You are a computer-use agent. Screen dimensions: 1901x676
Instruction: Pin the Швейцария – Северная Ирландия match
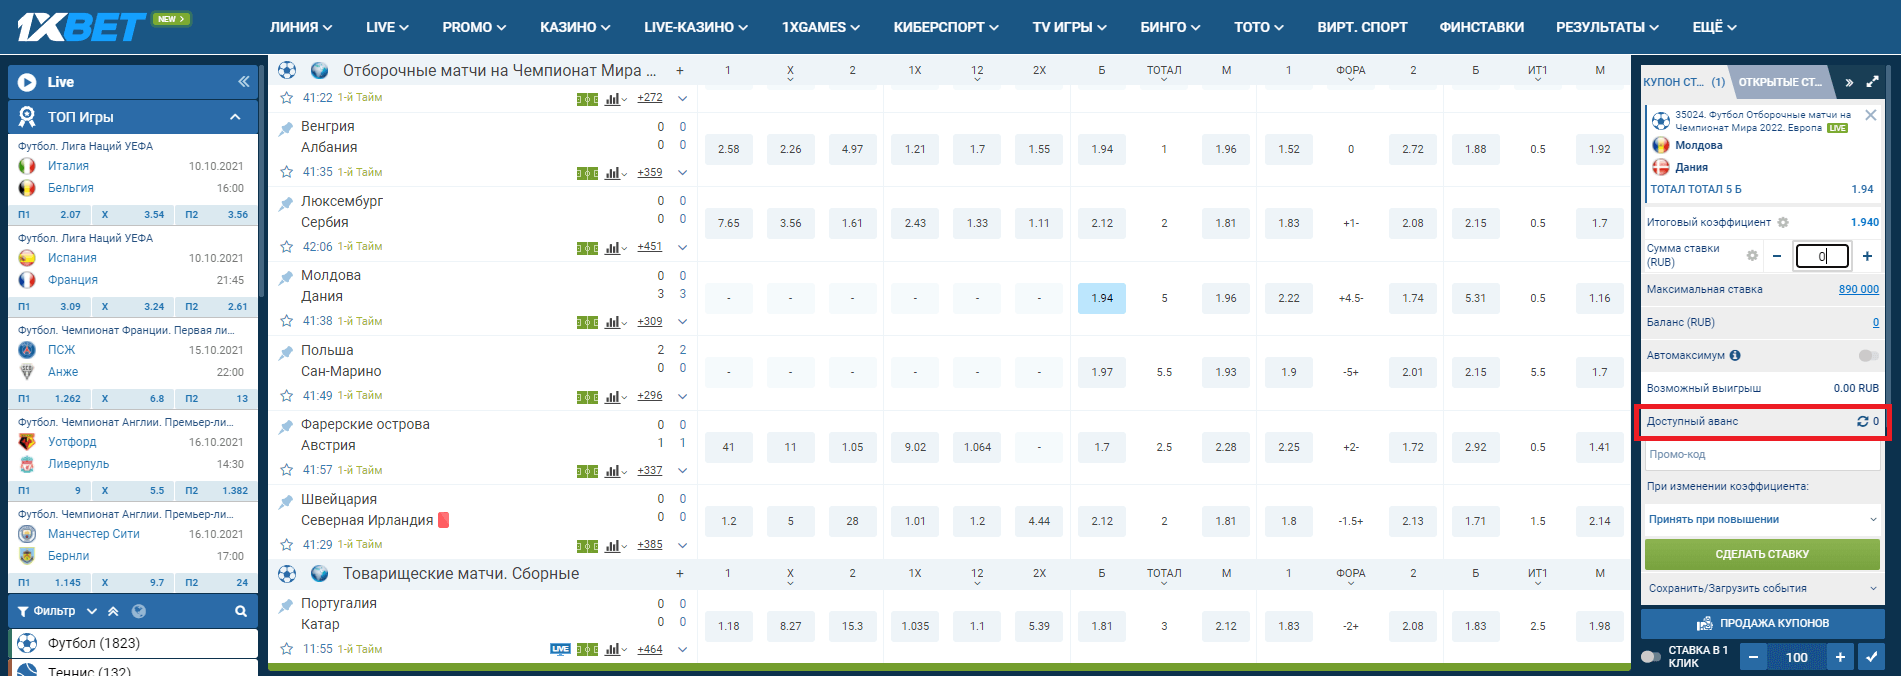click(x=286, y=501)
